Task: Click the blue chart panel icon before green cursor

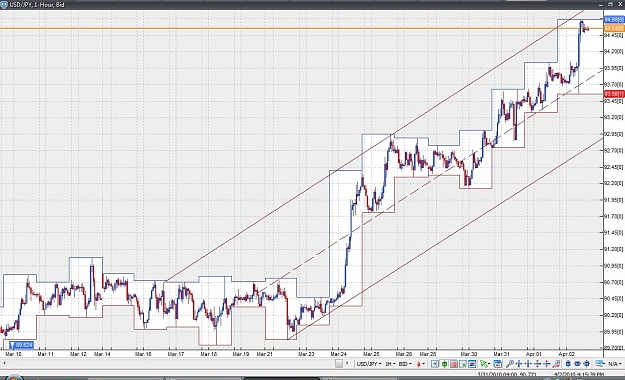Action: coord(472,364)
